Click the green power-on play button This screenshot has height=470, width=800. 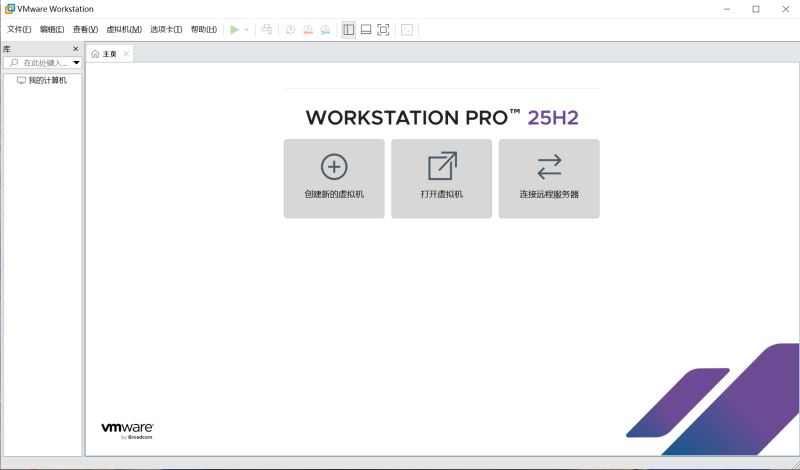point(234,30)
